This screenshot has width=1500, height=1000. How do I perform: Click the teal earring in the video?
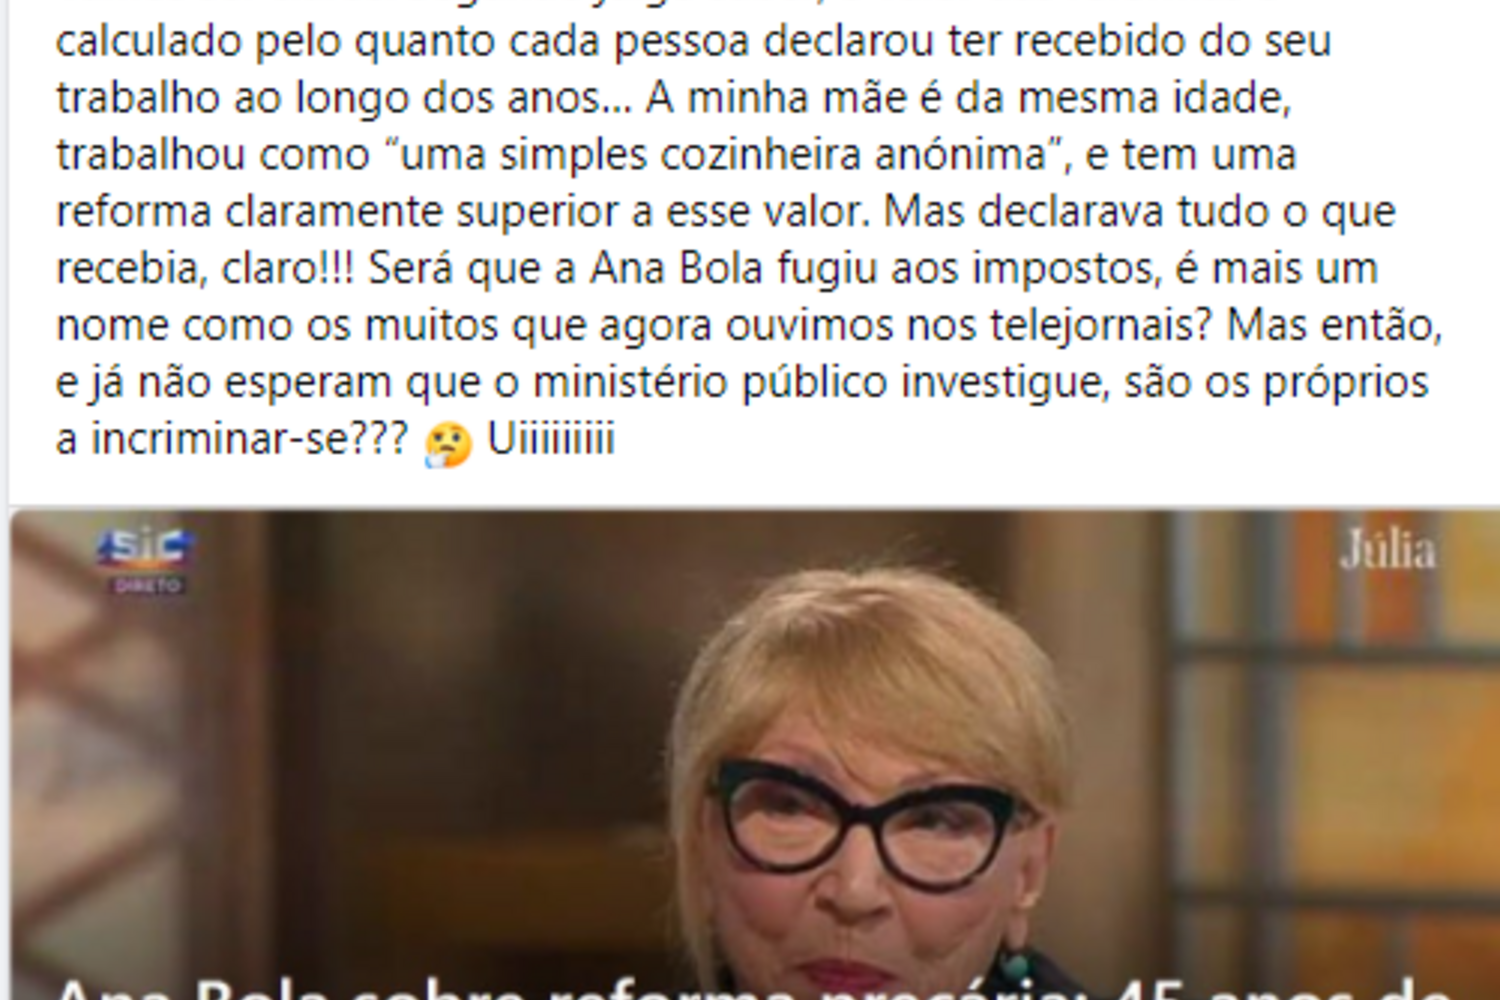point(1015,968)
